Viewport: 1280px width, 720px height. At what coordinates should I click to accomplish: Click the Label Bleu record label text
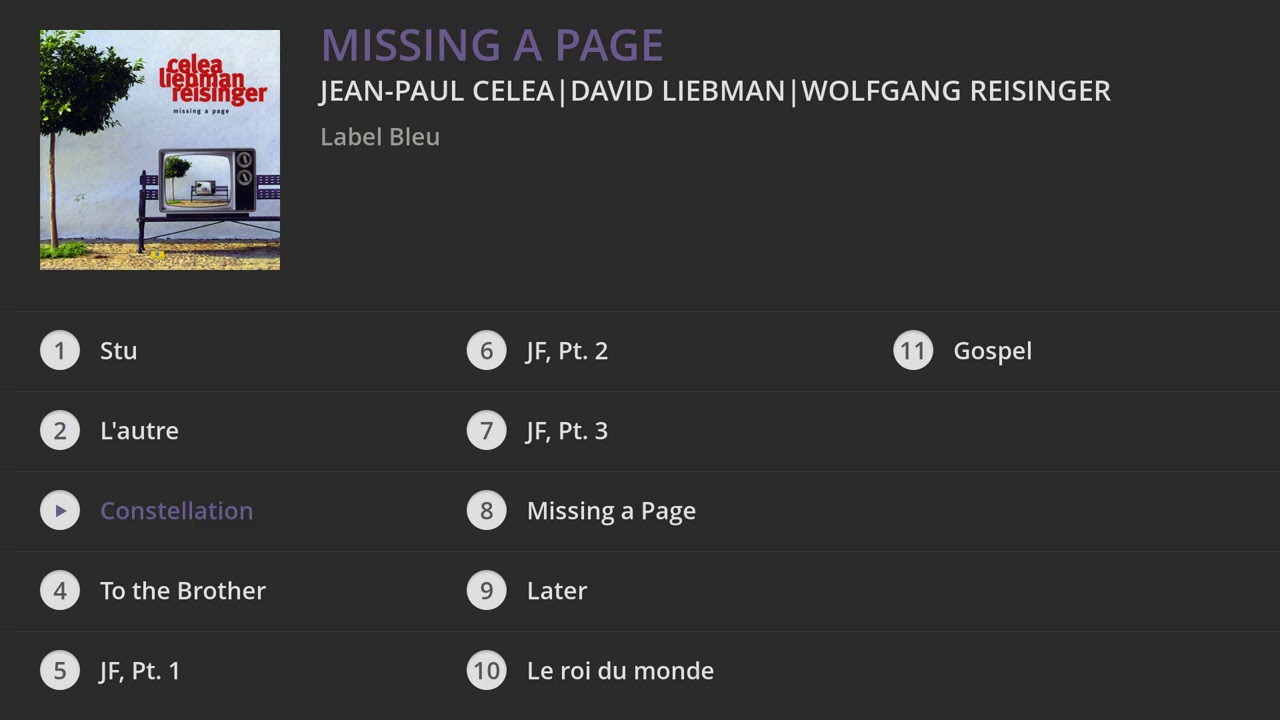pyautogui.click(x=380, y=137)
